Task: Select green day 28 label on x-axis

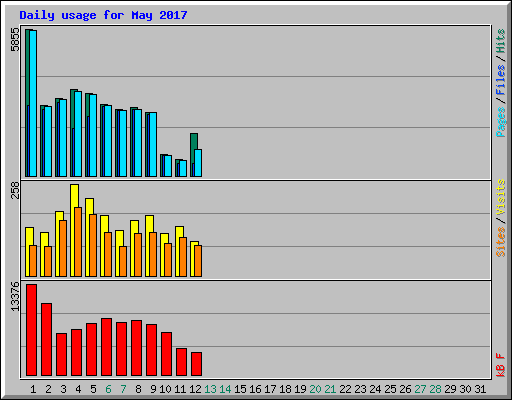Action: (435, 389)
